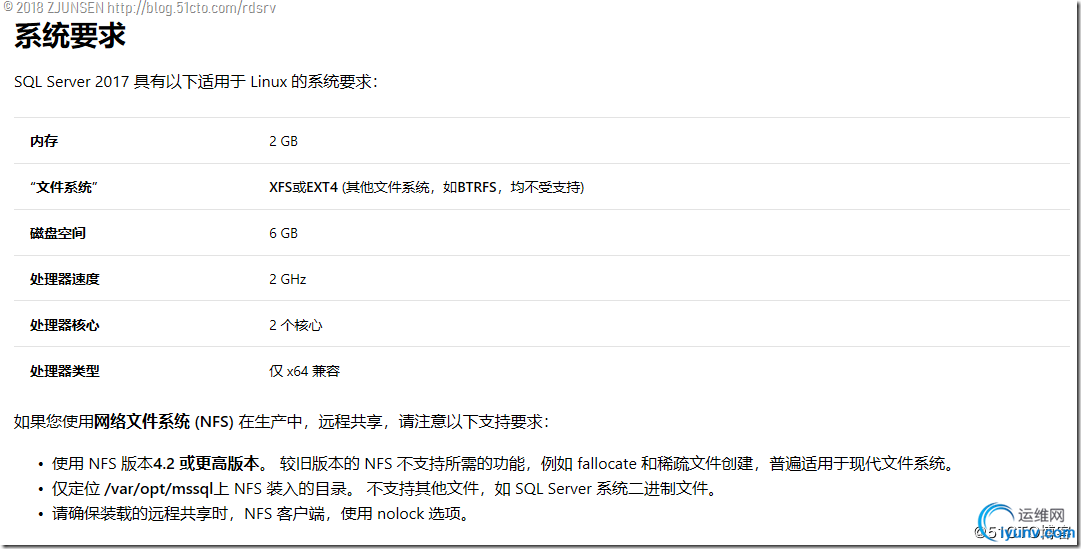Click the 处理器速度 row label

tap(65, 279)
